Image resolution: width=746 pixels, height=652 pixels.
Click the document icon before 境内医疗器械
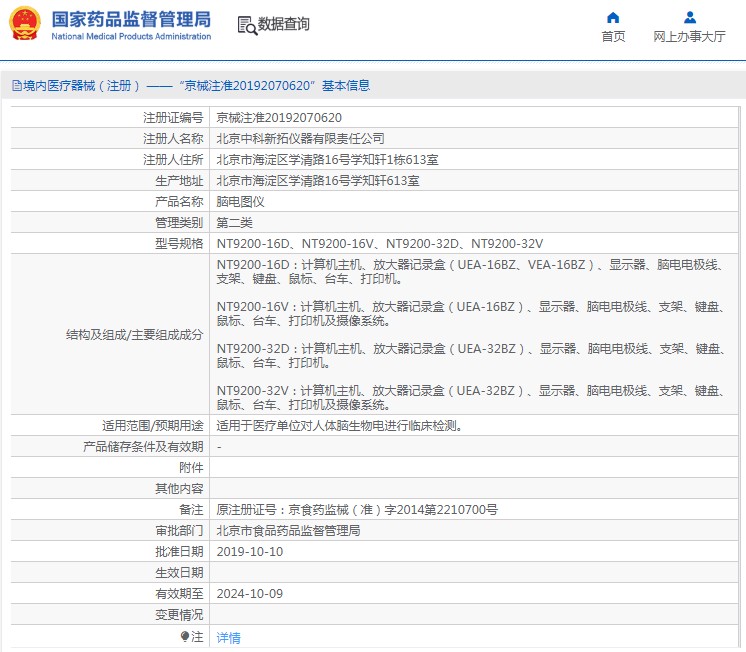(16, 86)
